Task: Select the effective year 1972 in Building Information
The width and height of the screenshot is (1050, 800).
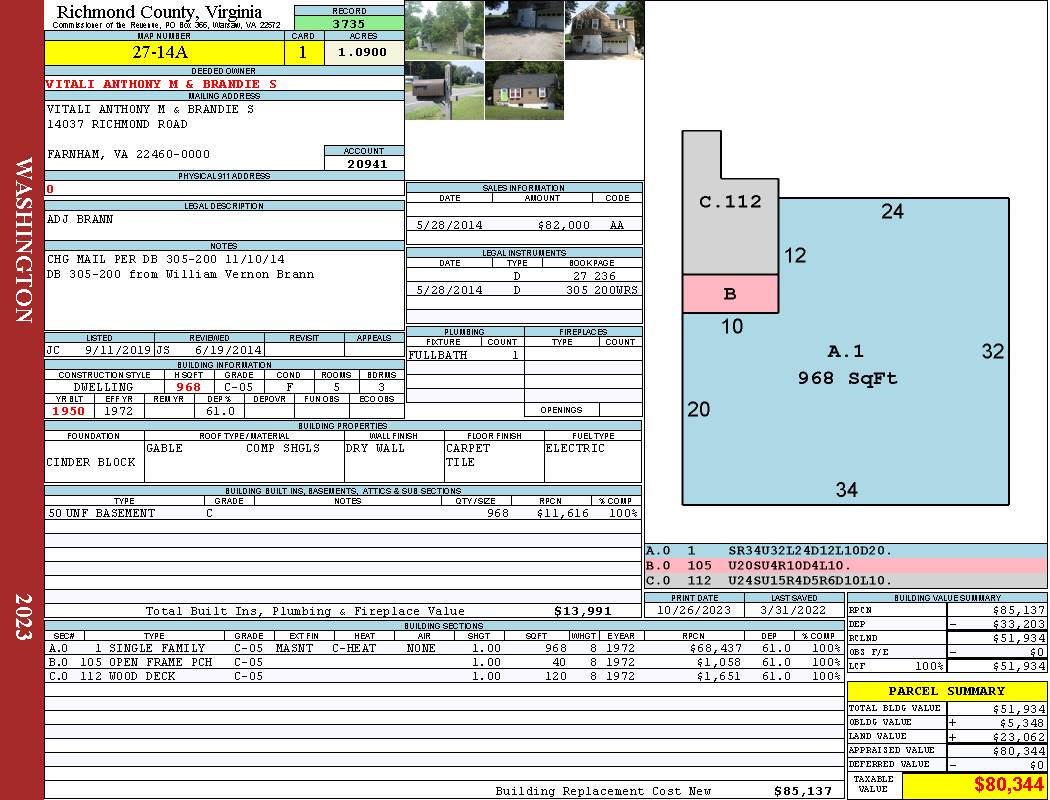Action: click(119, 411)
